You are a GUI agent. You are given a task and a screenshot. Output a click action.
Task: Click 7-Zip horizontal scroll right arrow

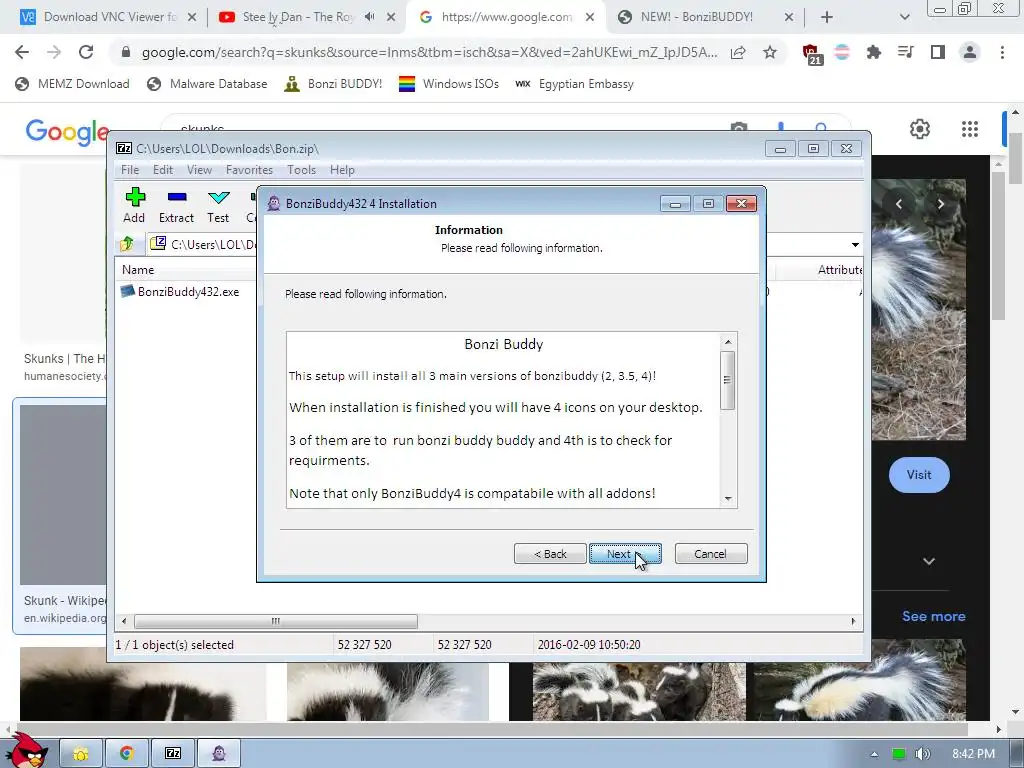pyautogui.click(x=853, y=621)
